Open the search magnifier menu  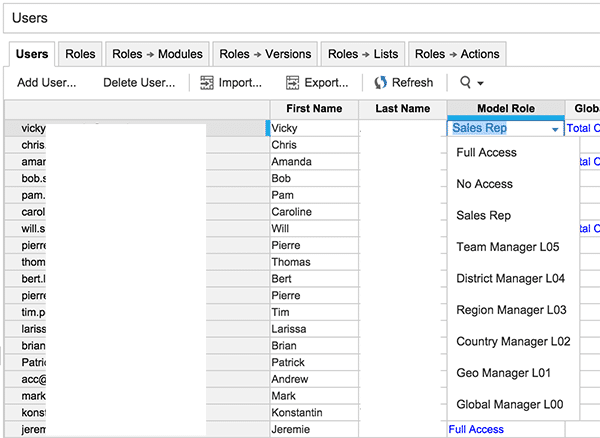(x=471, y=83)
